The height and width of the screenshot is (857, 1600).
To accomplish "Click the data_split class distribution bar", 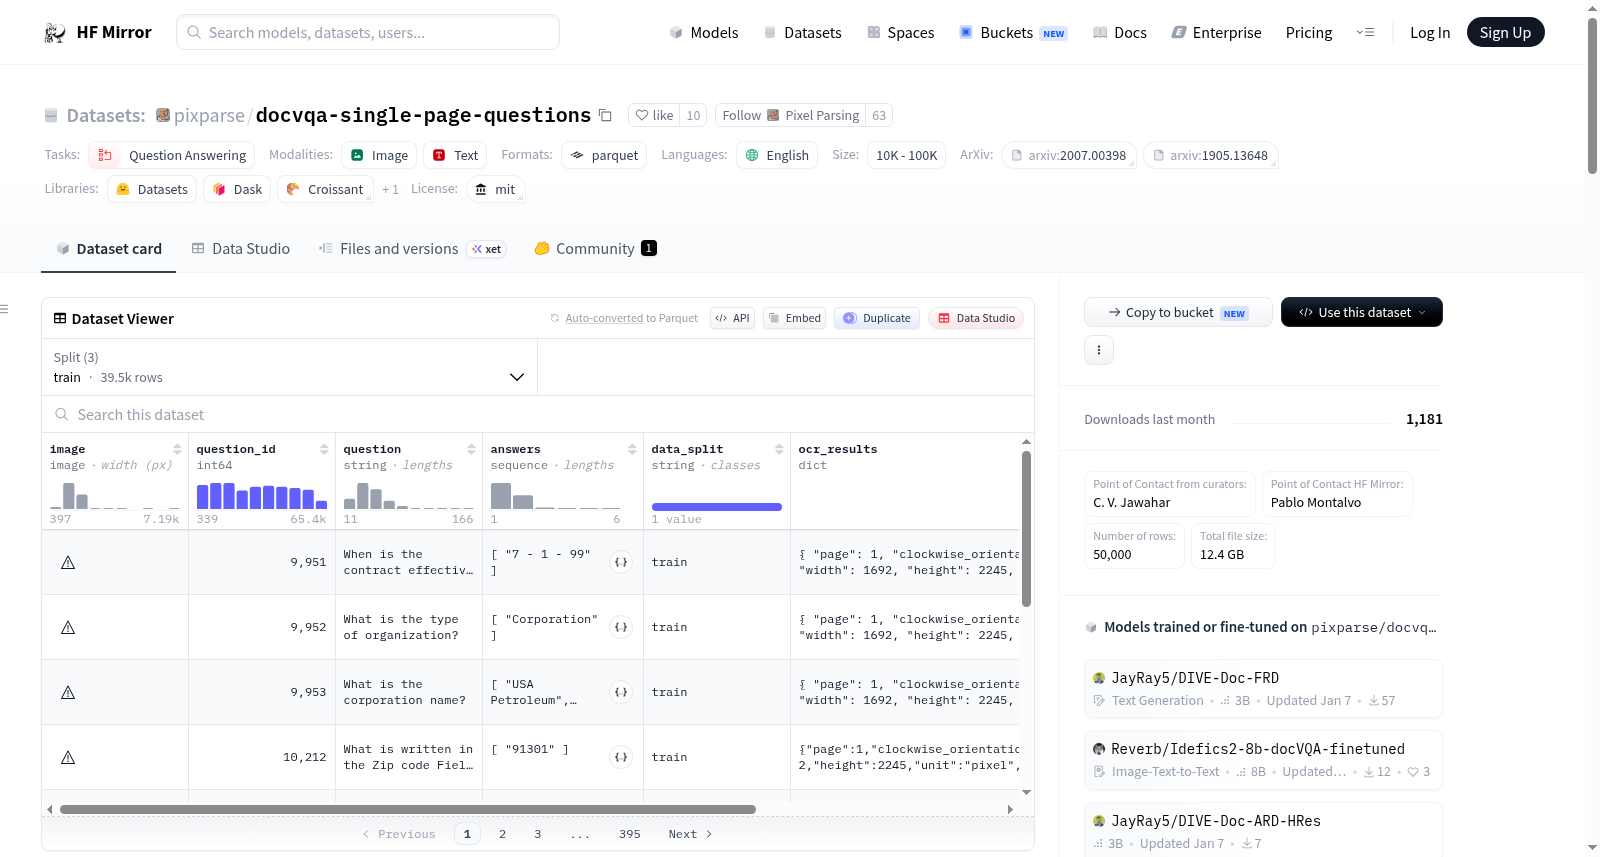I will (716, 507).
